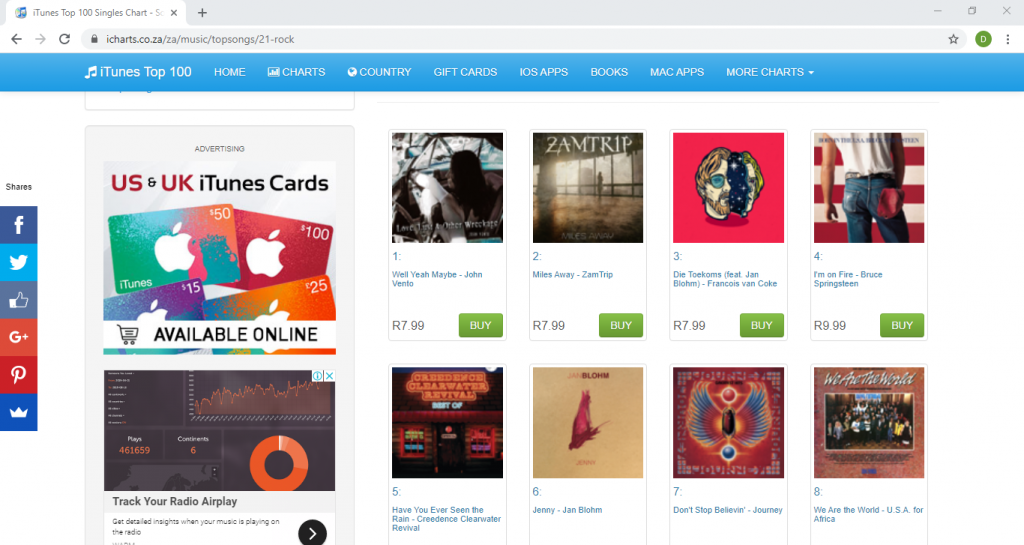Screen dimensions: 1024x545
Task: Open I'm on Fire - Bruce Springsteen link
Action: tap(848, 279)
